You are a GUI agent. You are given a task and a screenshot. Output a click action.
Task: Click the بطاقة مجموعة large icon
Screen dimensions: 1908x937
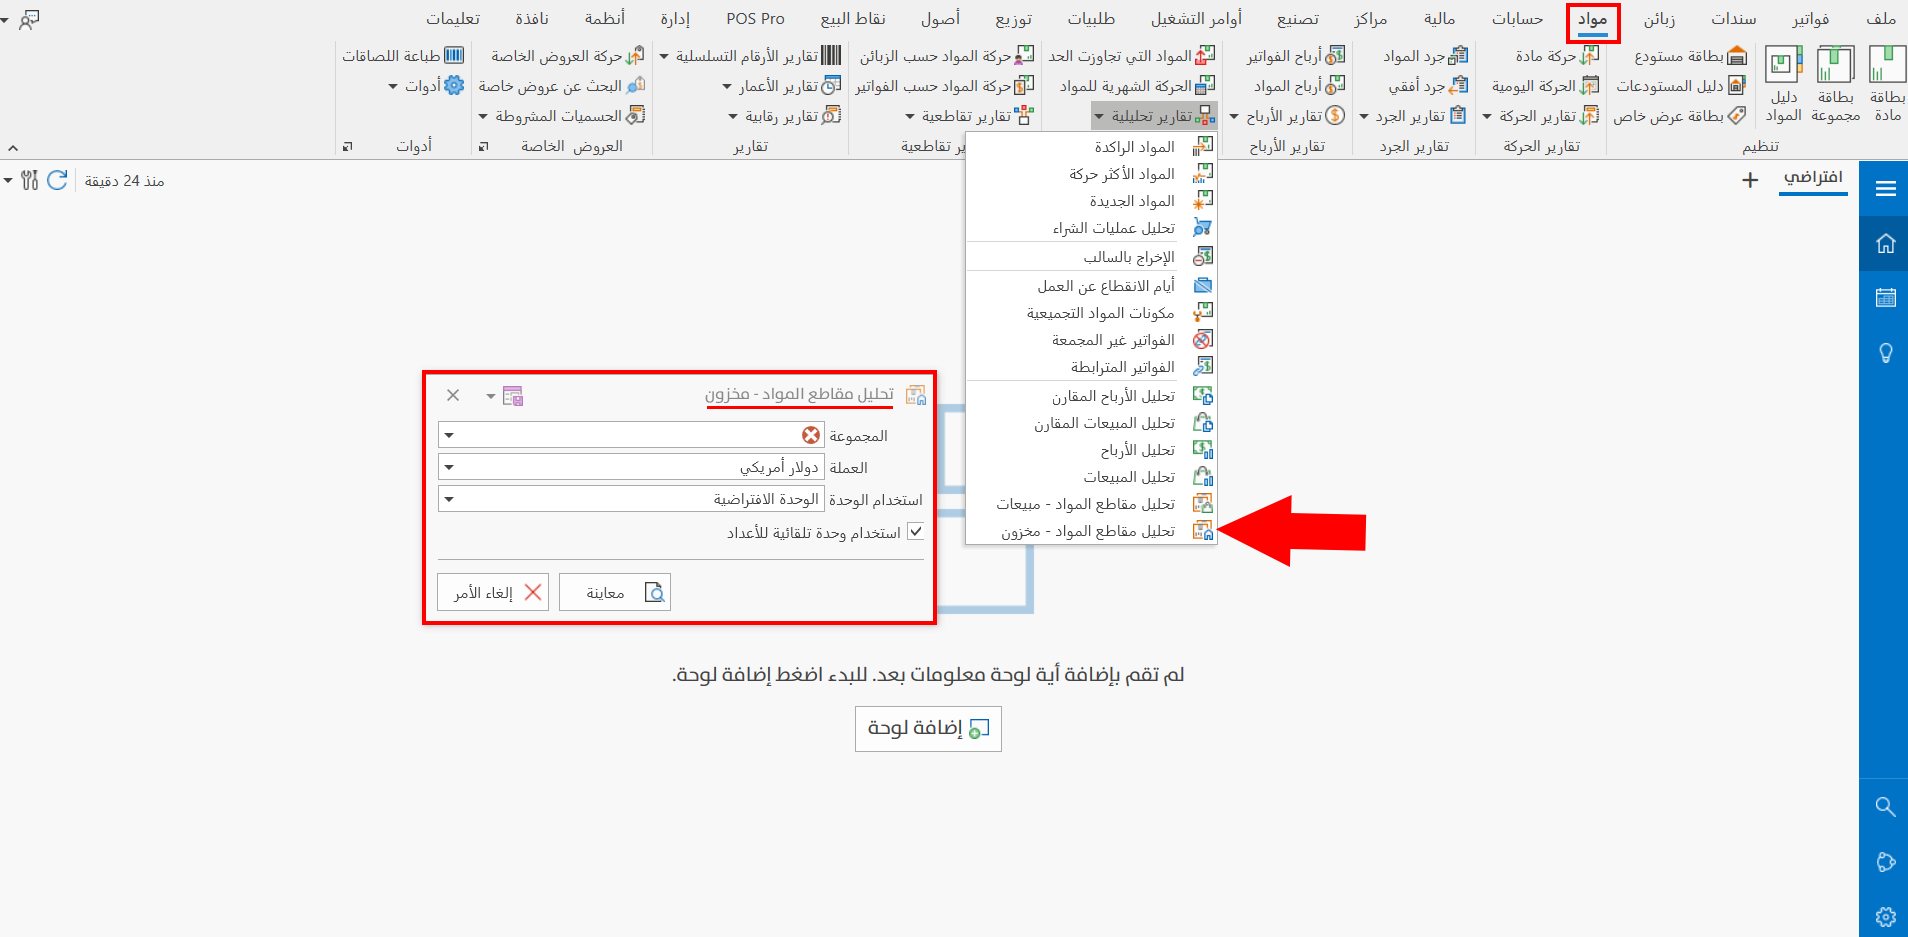1835,84
